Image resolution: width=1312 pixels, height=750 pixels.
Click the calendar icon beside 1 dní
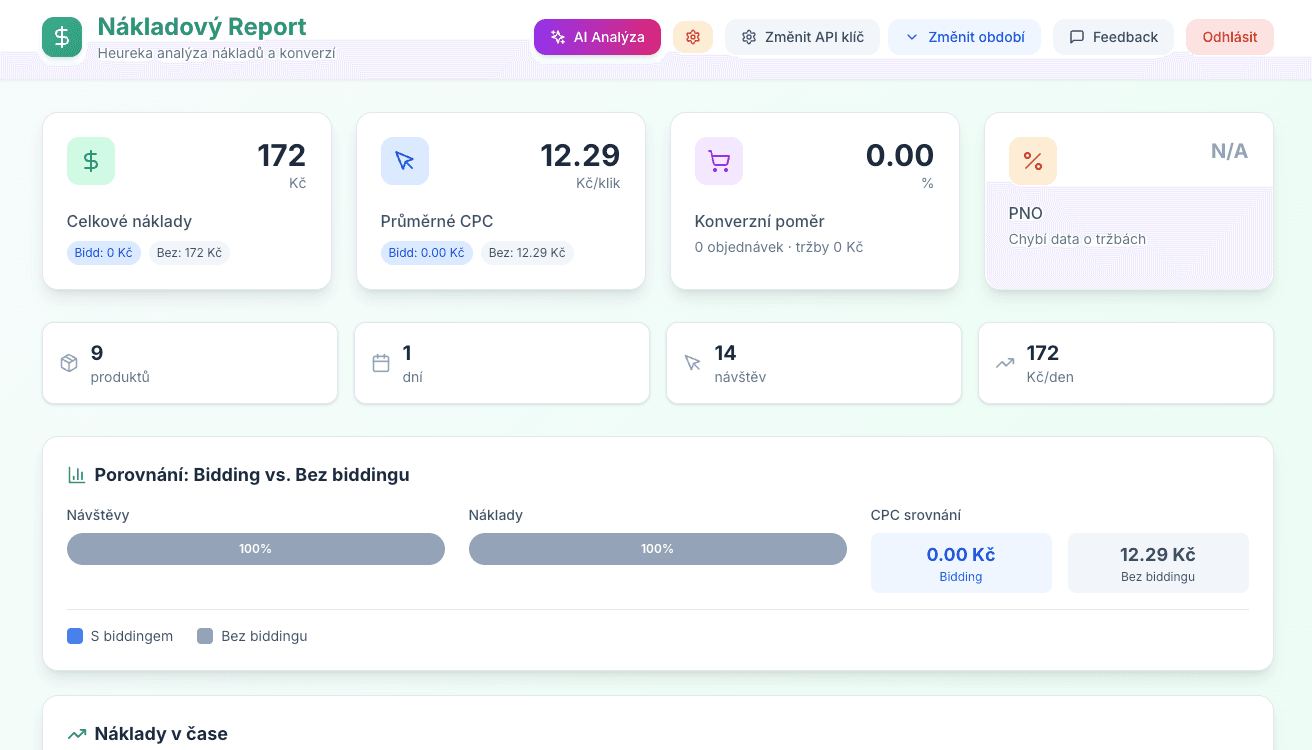point(381,363)
